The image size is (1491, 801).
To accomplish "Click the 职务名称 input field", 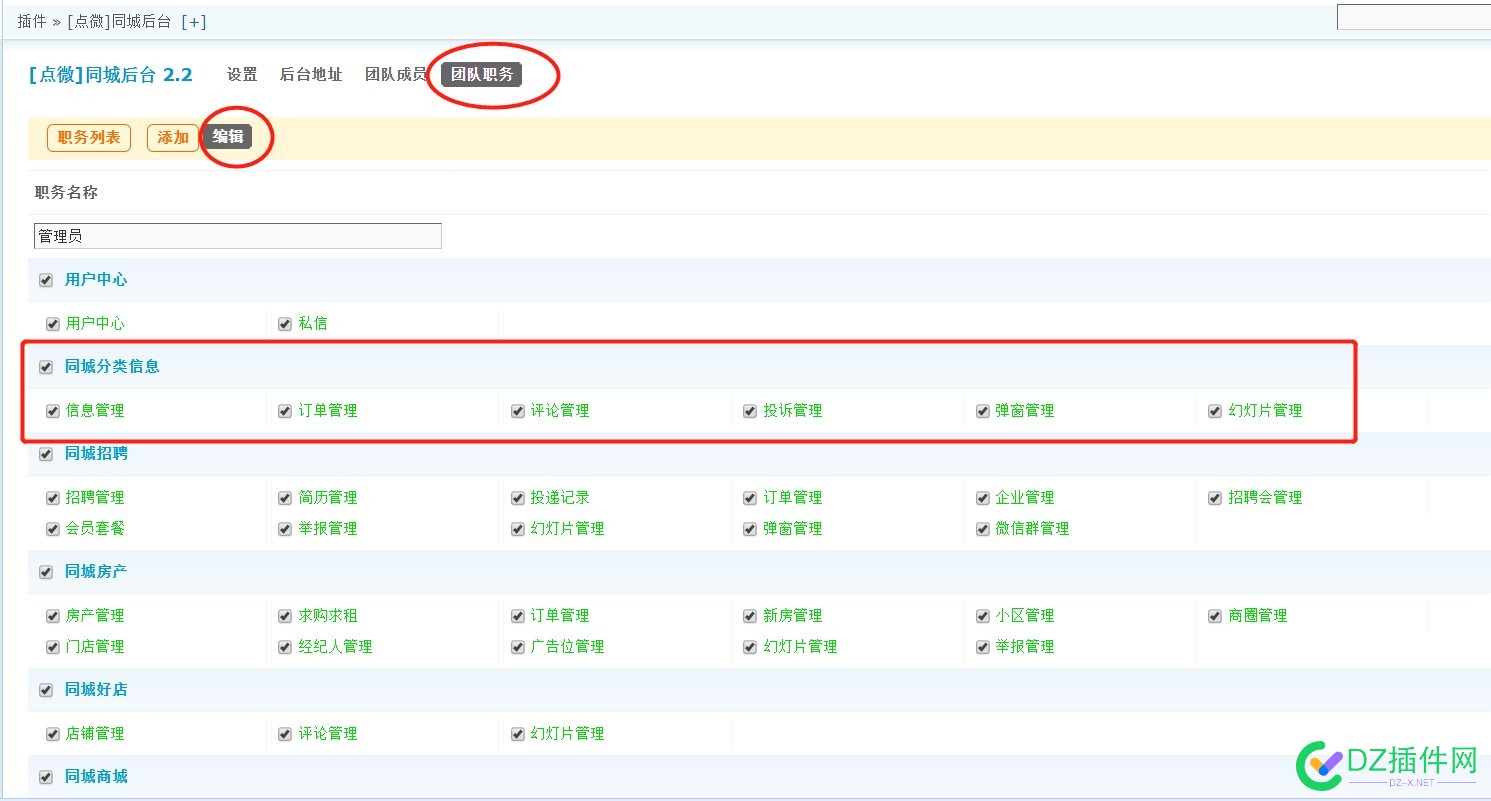I will (x=238, y=236).
